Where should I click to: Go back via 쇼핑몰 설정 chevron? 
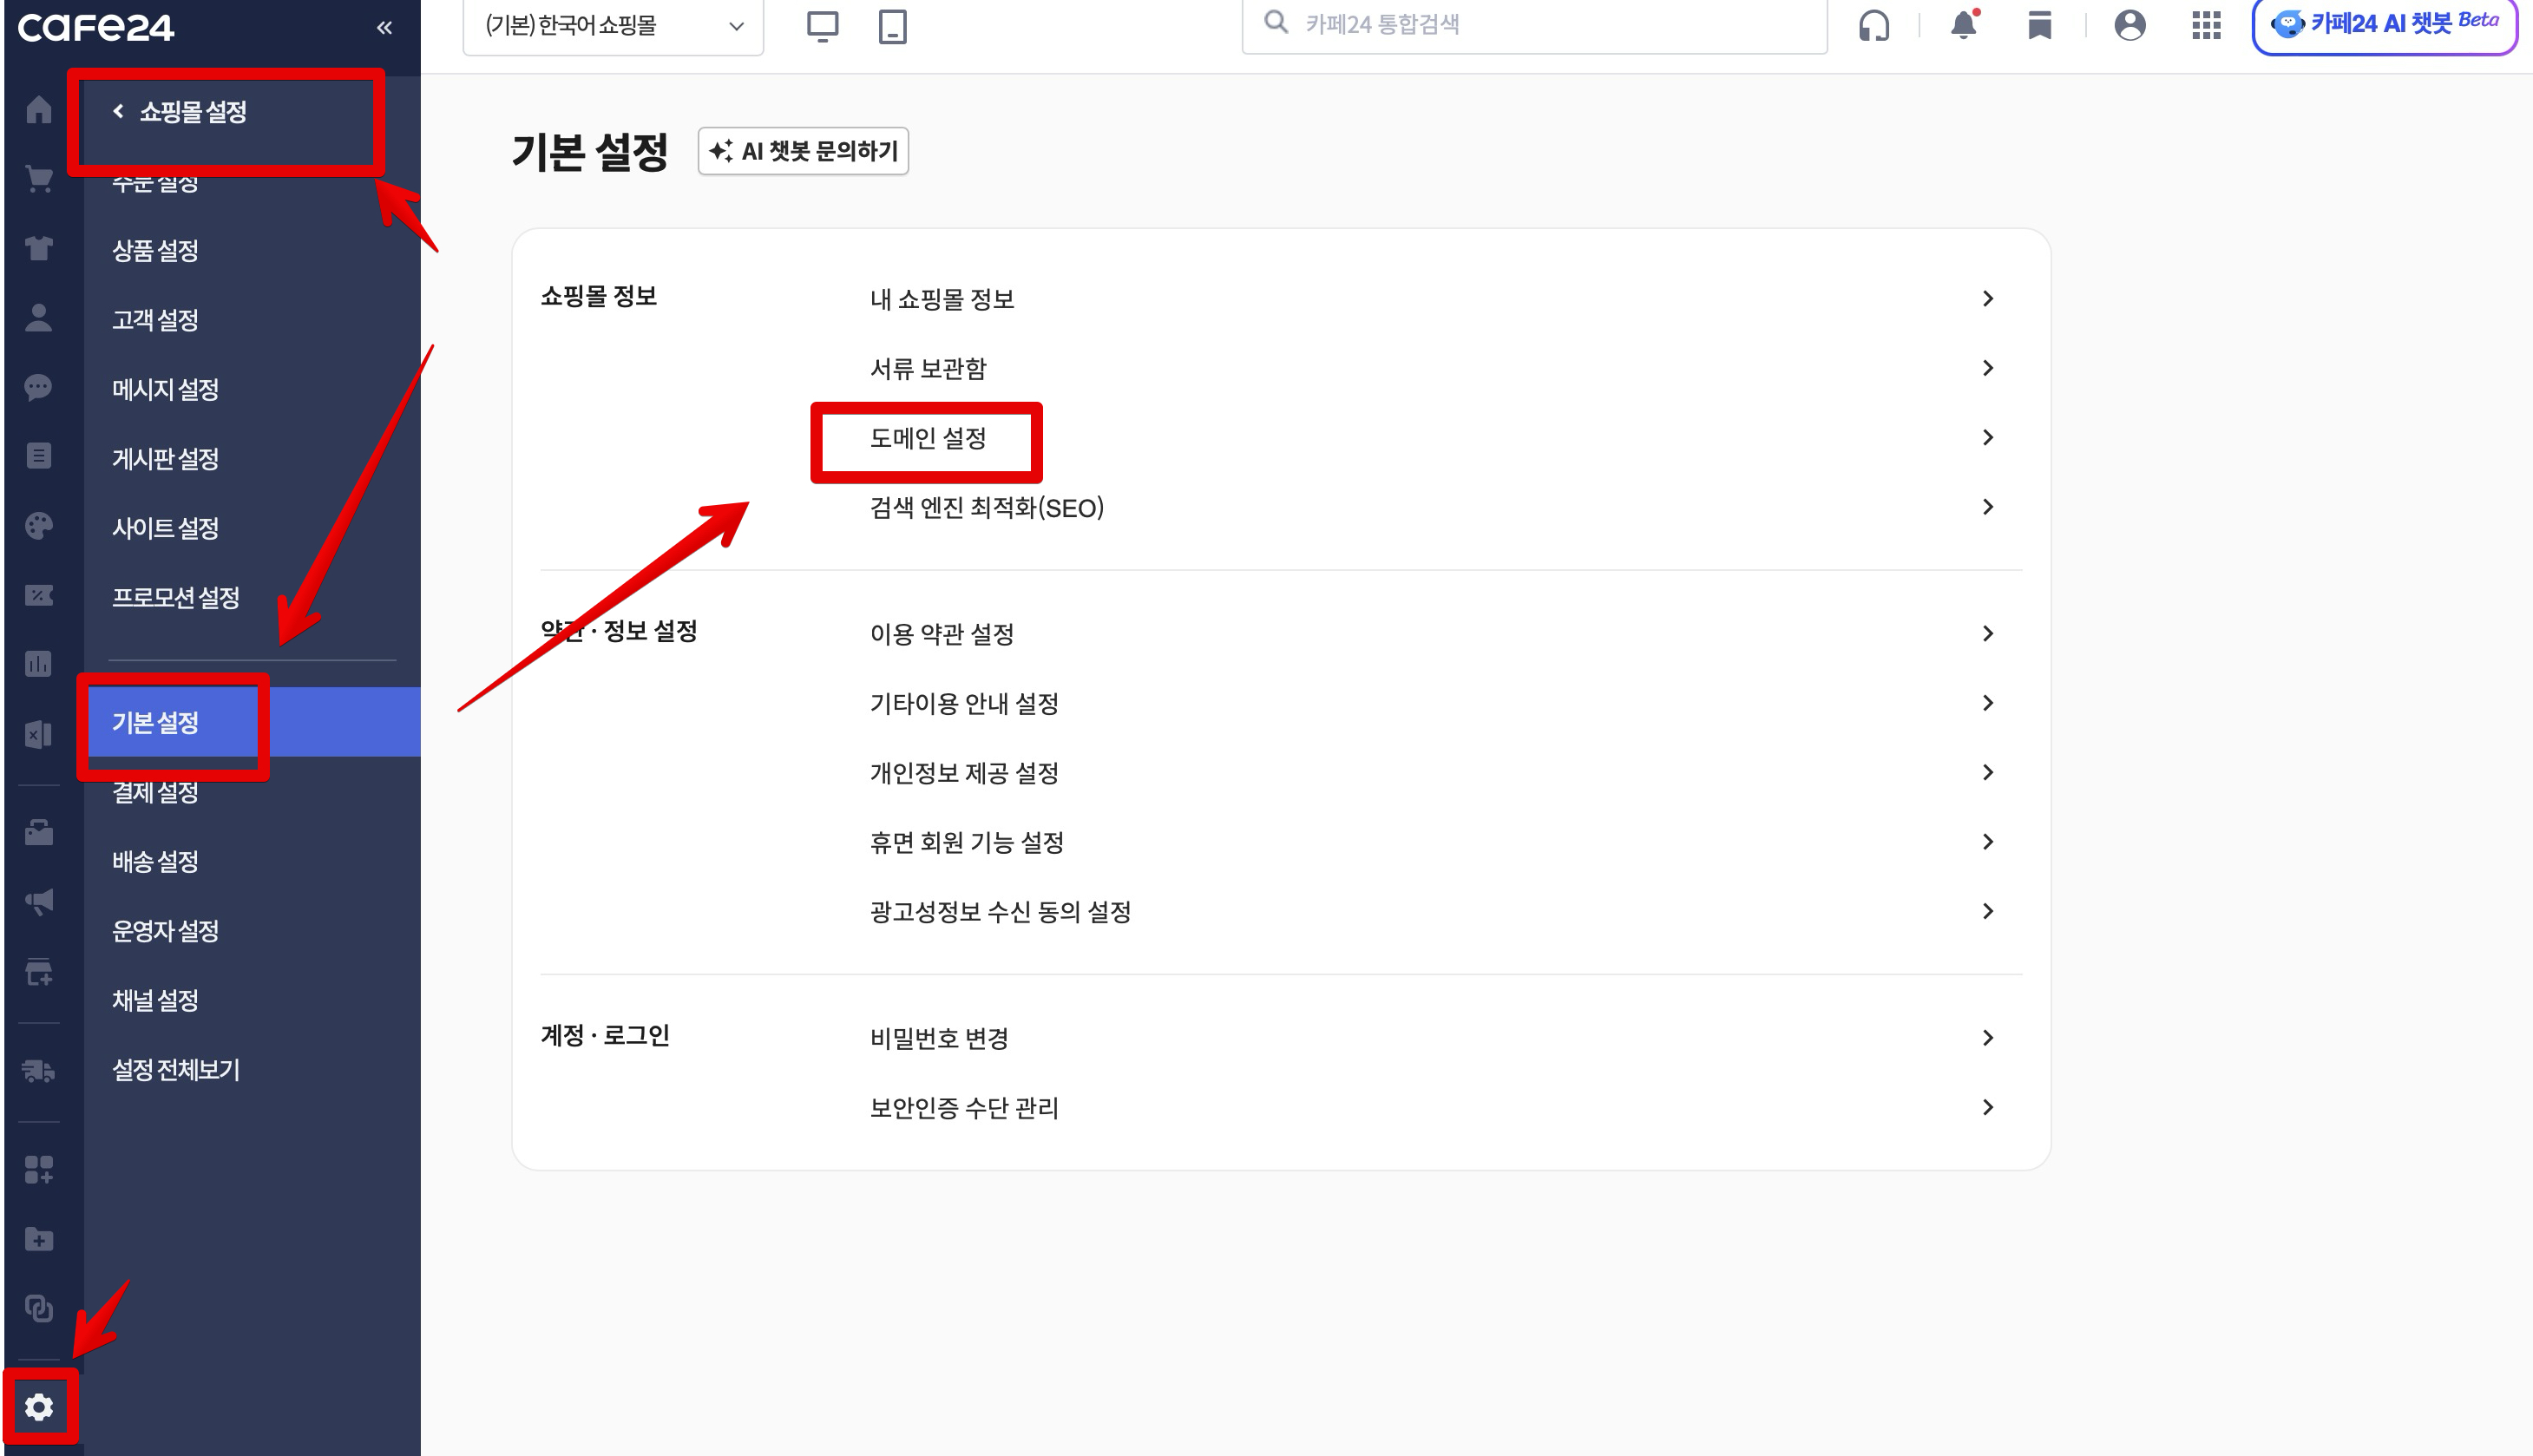tap(119, 111)
